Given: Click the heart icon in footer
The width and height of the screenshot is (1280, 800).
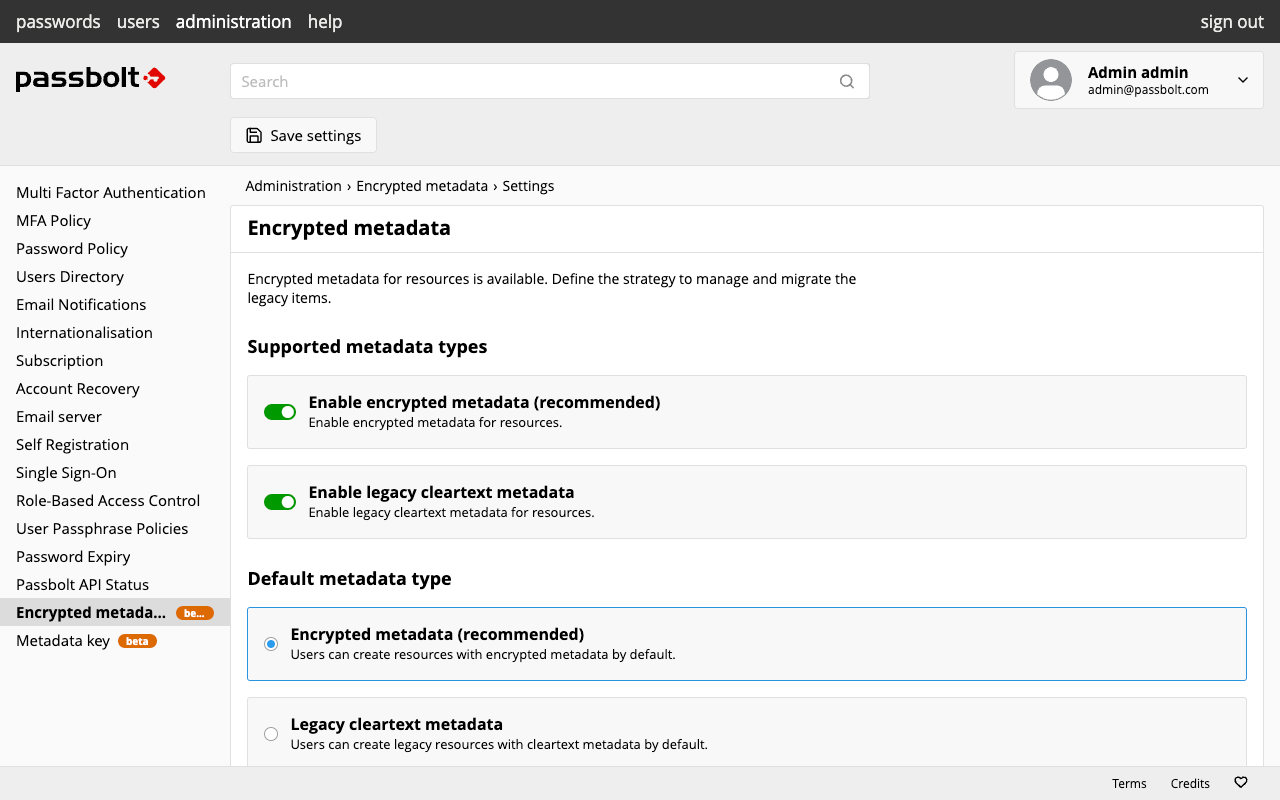Looking at the screenshot, I should [x=1241, y=783].
